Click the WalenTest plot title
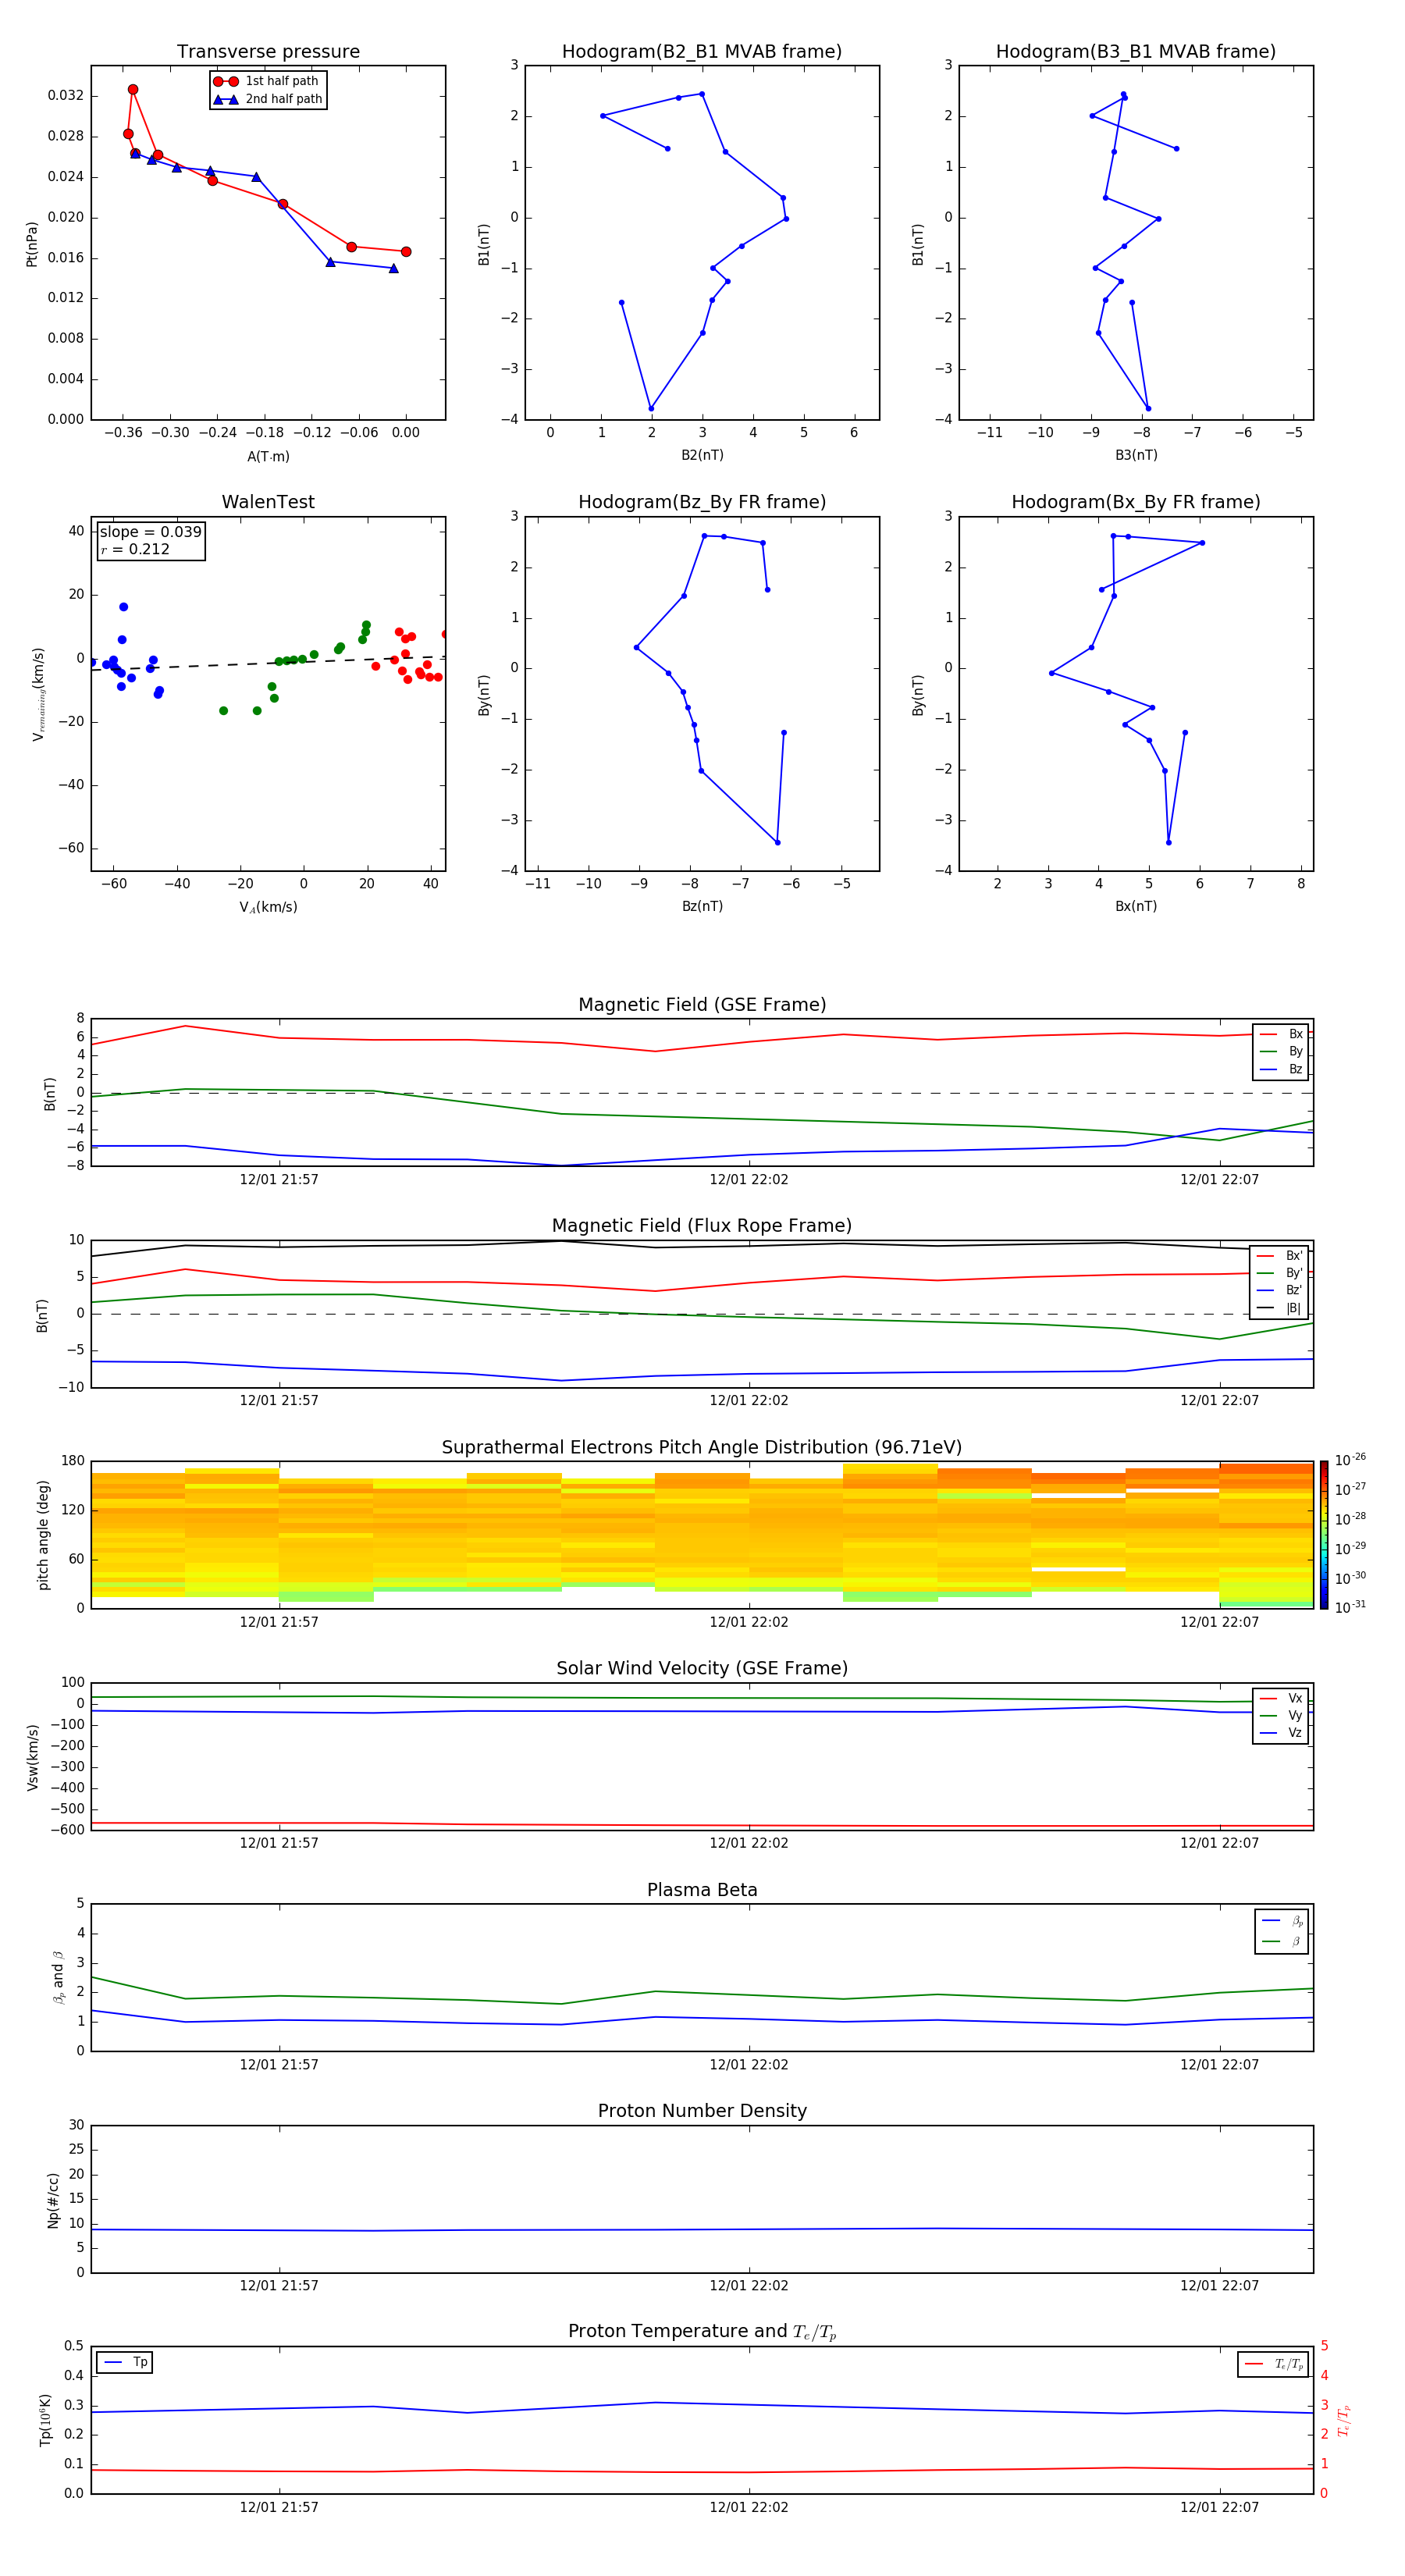 (268, 502)
